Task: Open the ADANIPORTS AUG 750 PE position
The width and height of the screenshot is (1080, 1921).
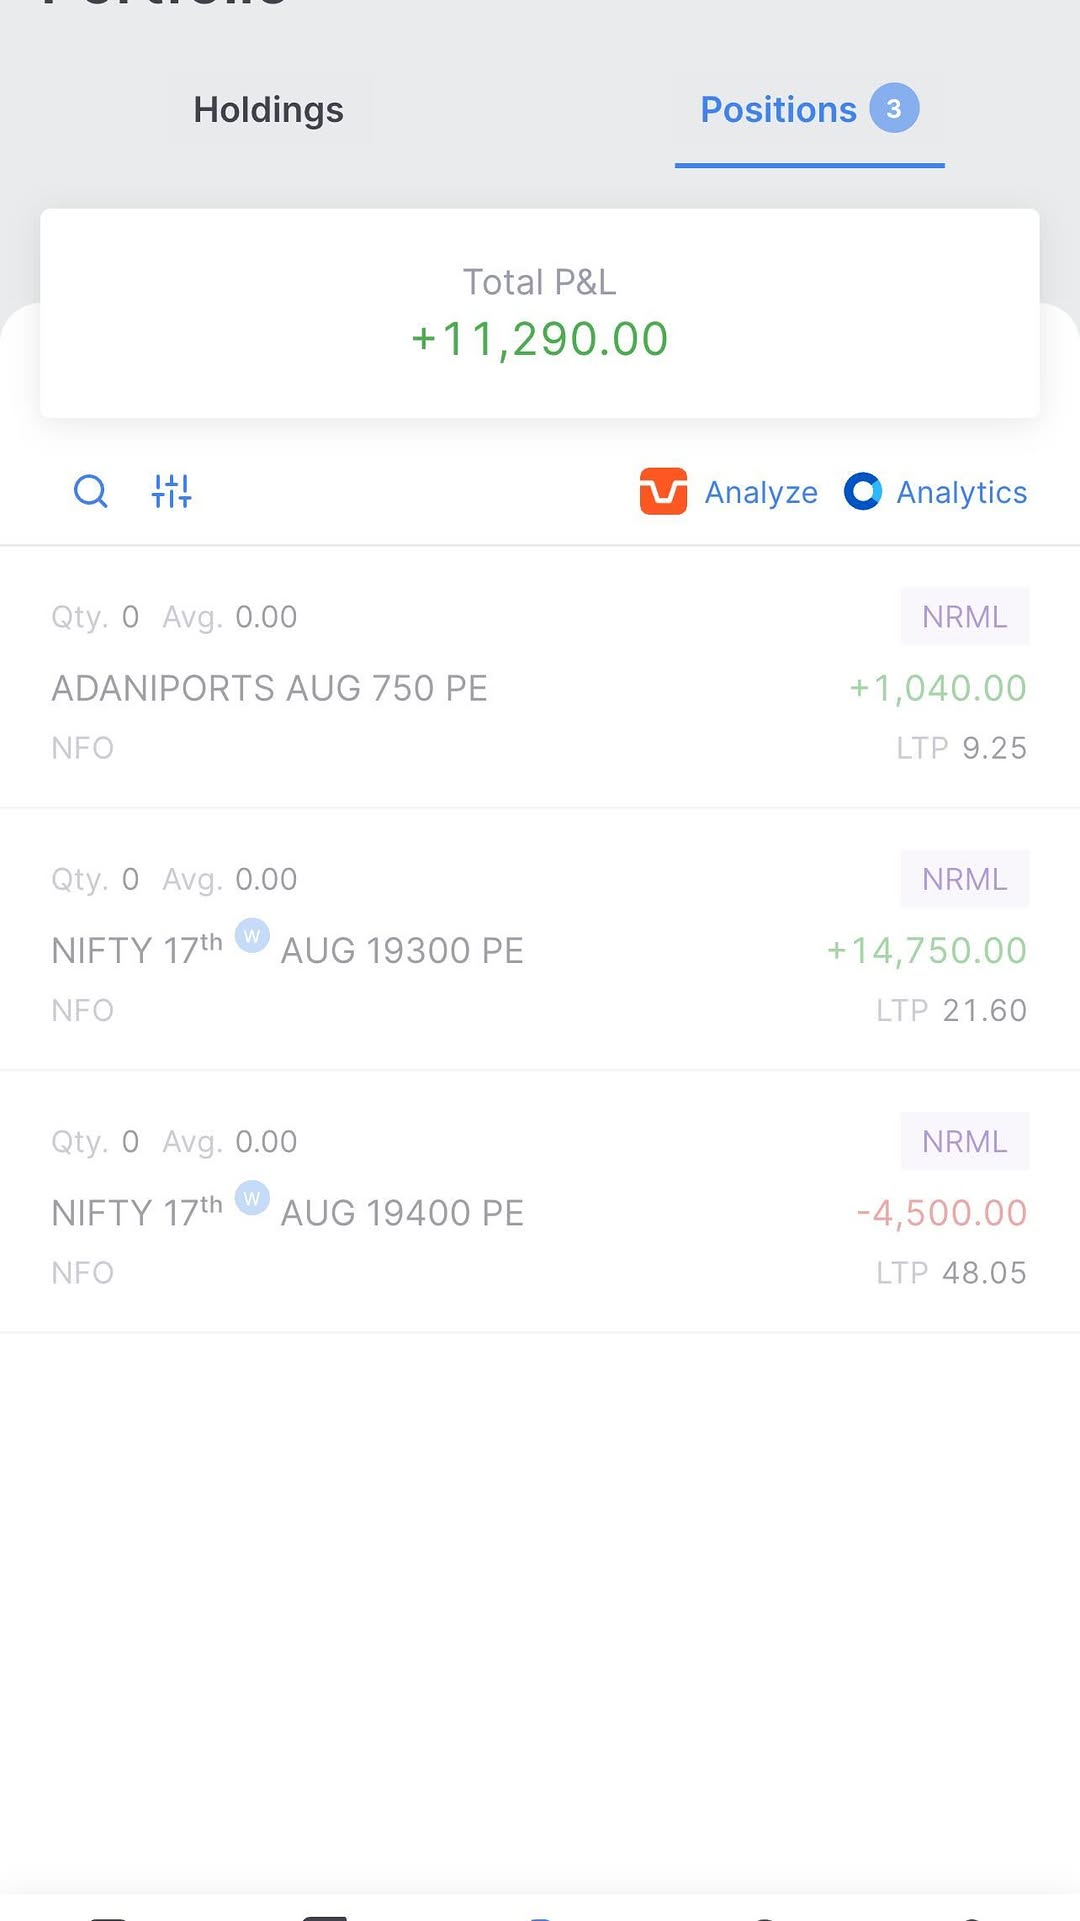Action: [x=269, y=688]
